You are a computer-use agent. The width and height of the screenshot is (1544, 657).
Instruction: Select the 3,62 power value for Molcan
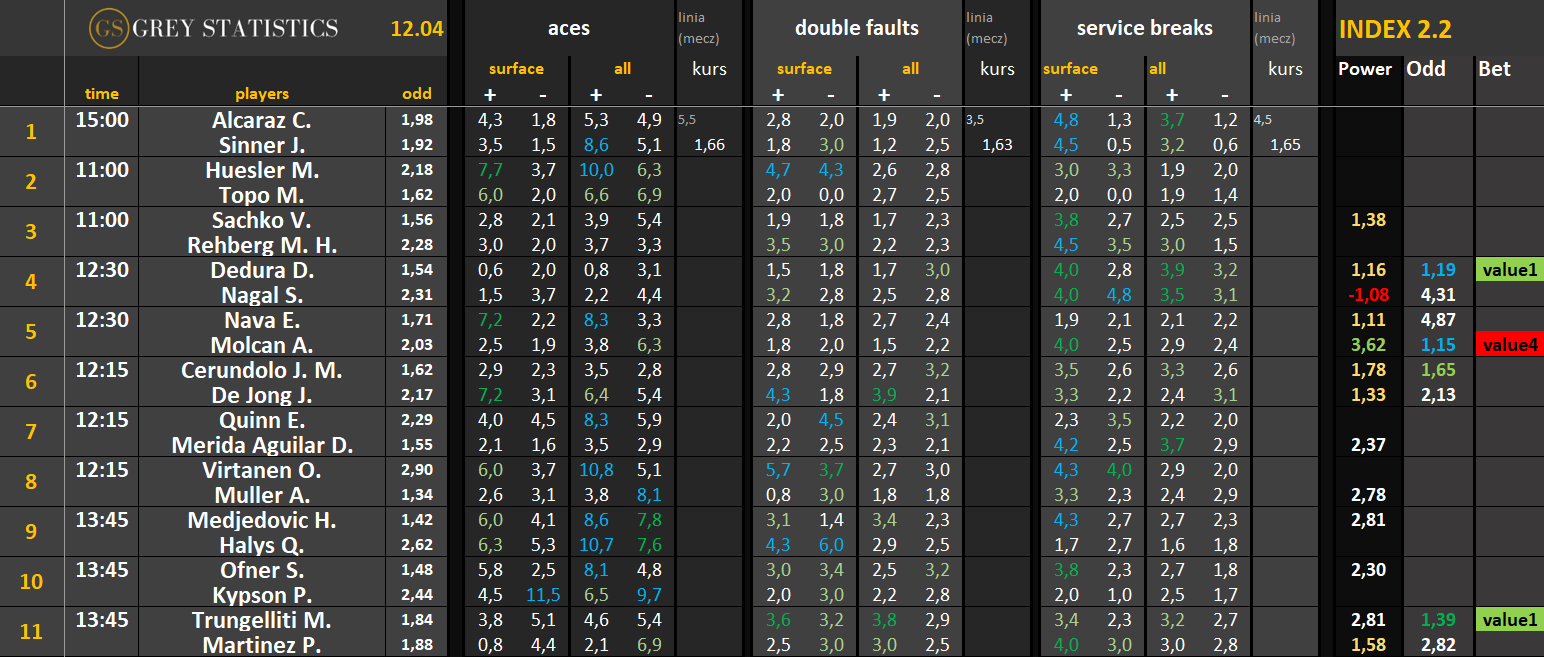coord(1367,345)
